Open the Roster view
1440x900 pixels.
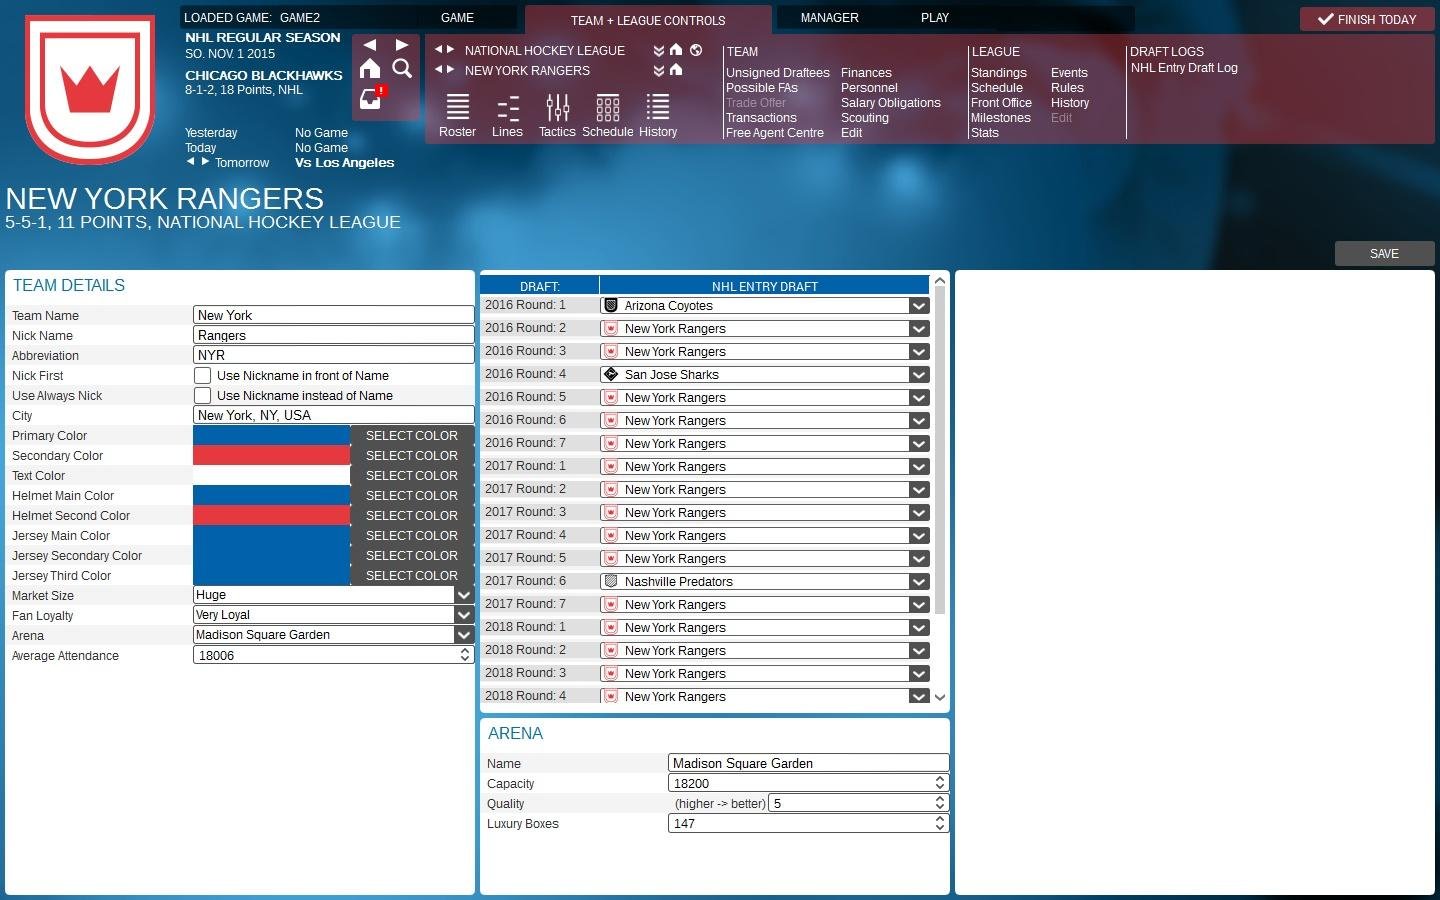point(457,113)
